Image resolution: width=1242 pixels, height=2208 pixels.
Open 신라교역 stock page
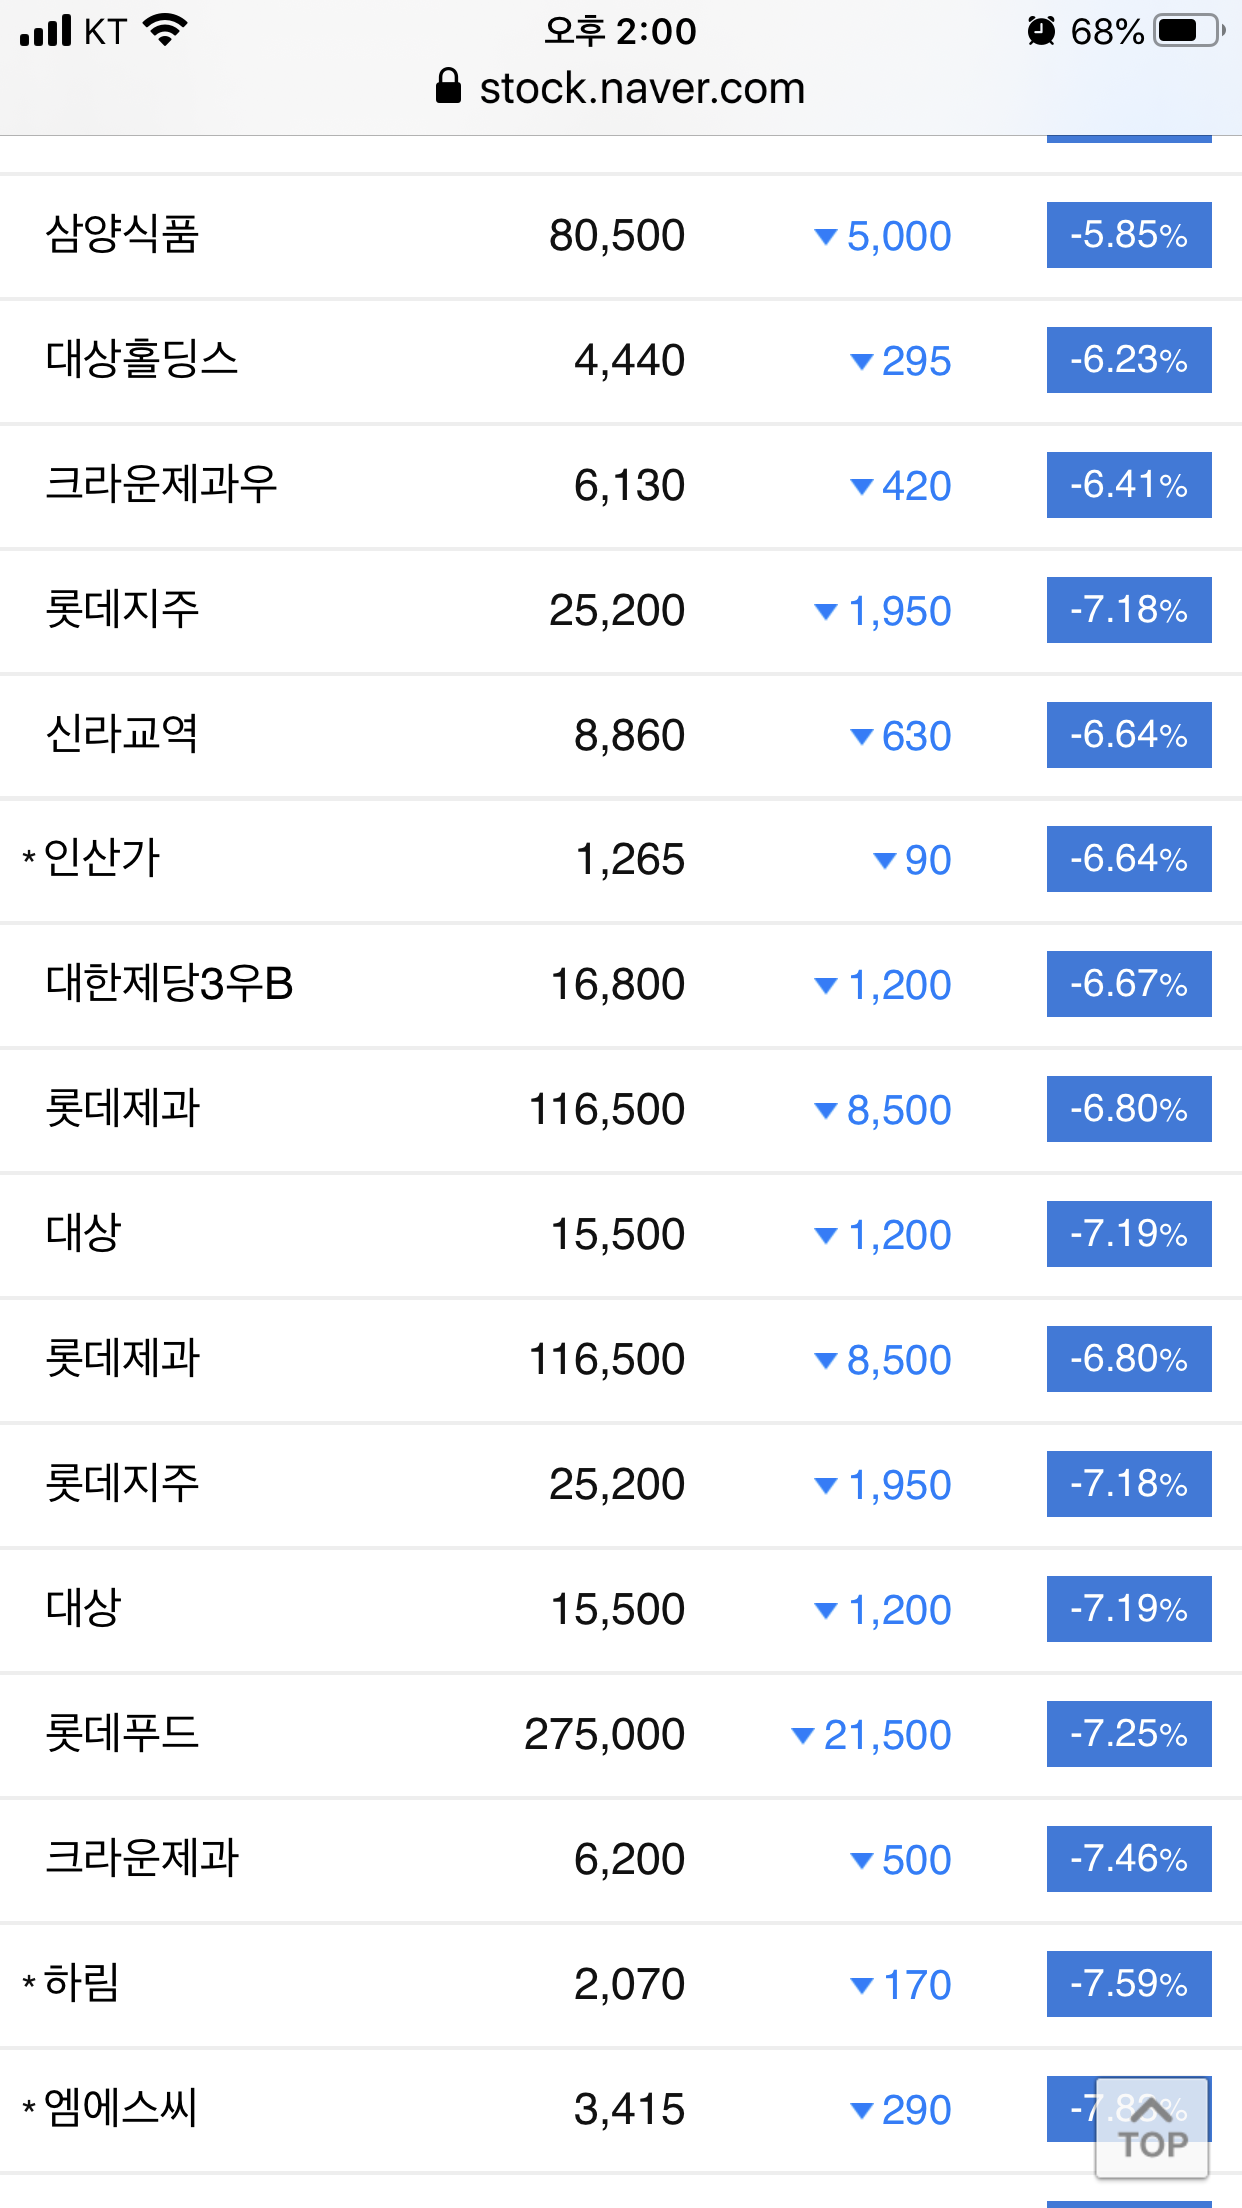[x=122, y=735]
